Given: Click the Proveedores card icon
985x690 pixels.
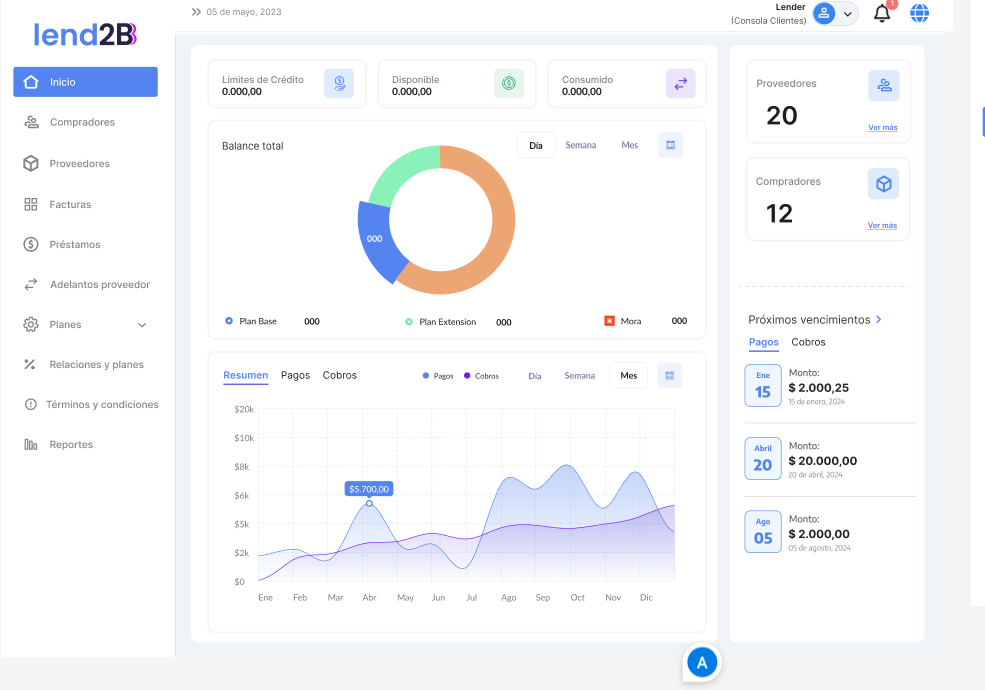Looking at the screenshot, I should (883, 86).
